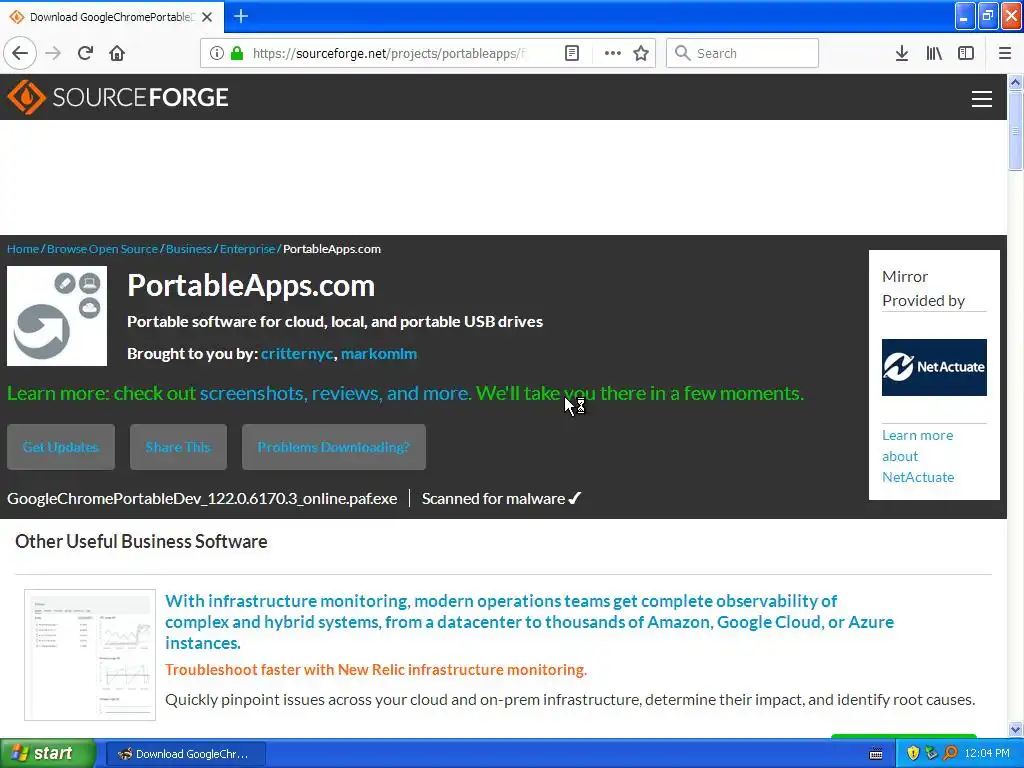Select the Download GoogleChromePortable tab
The image size is (1024, 768).
112,17
